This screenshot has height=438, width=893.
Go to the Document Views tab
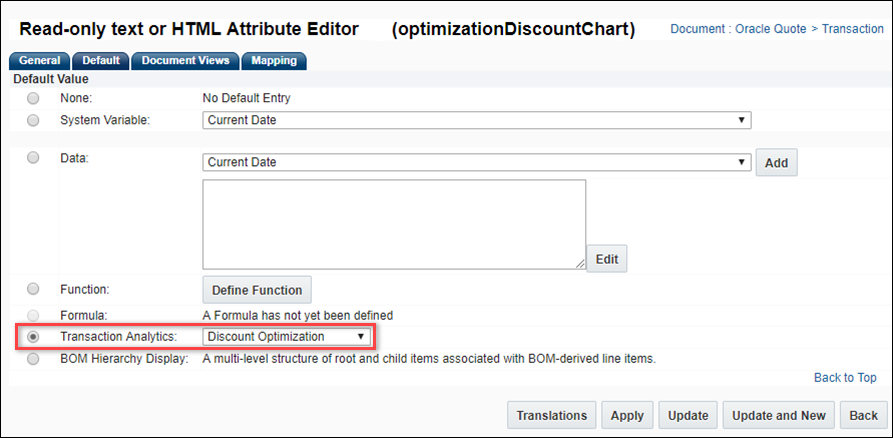pos(186,61)
